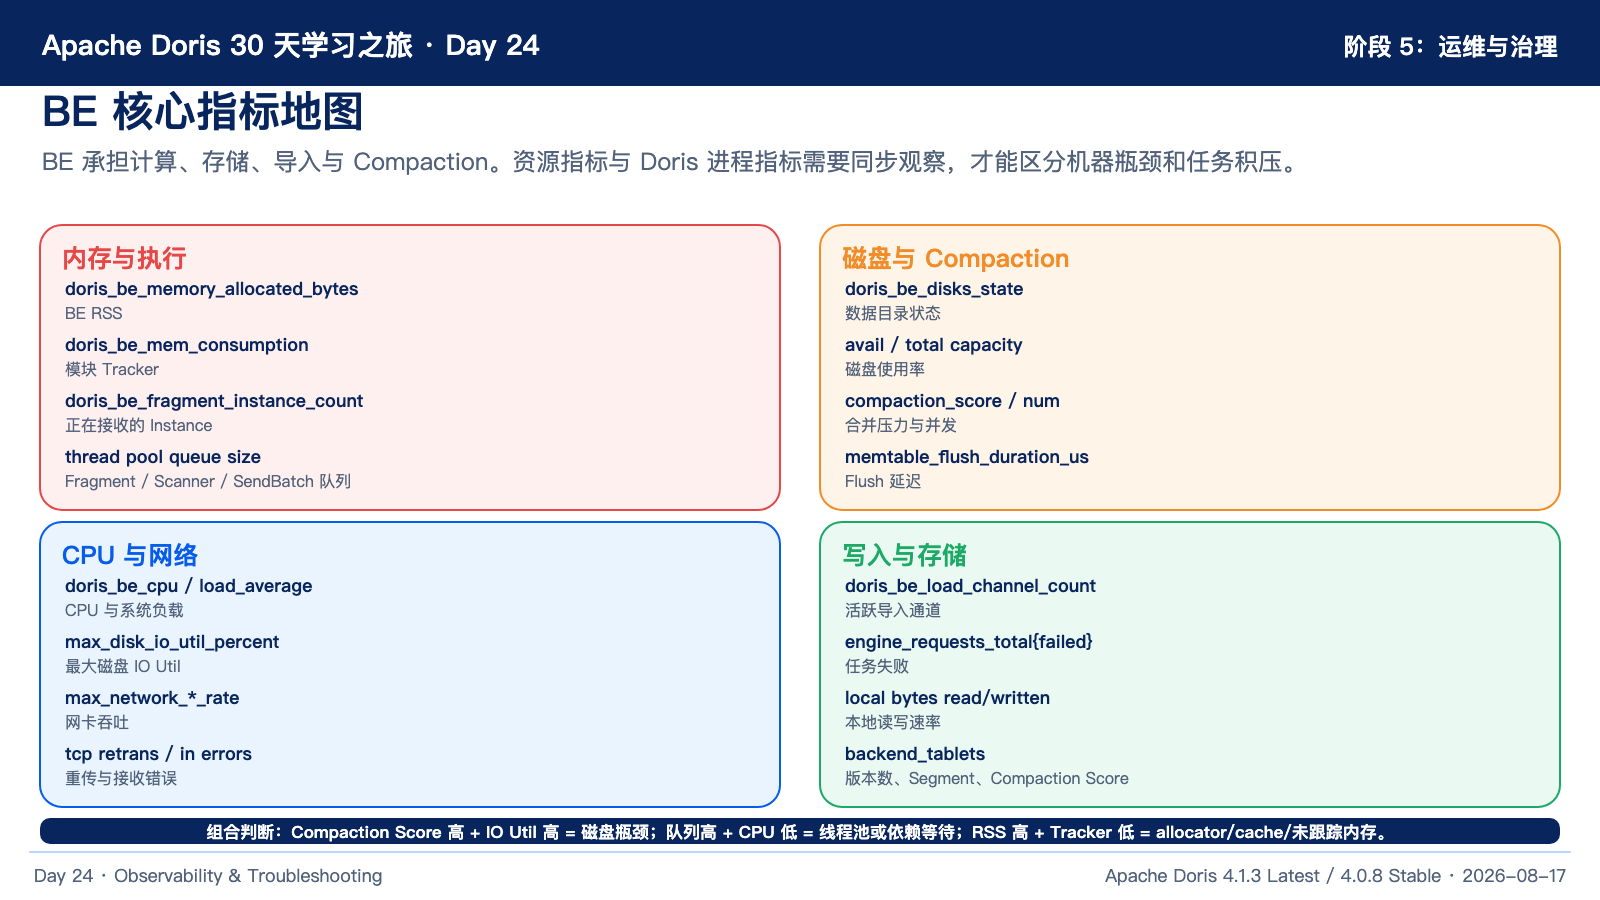Select "doris_be_memory_allocated_bytes" metric name
Screen dimensions: 1600x900
[x=211, y=289]
